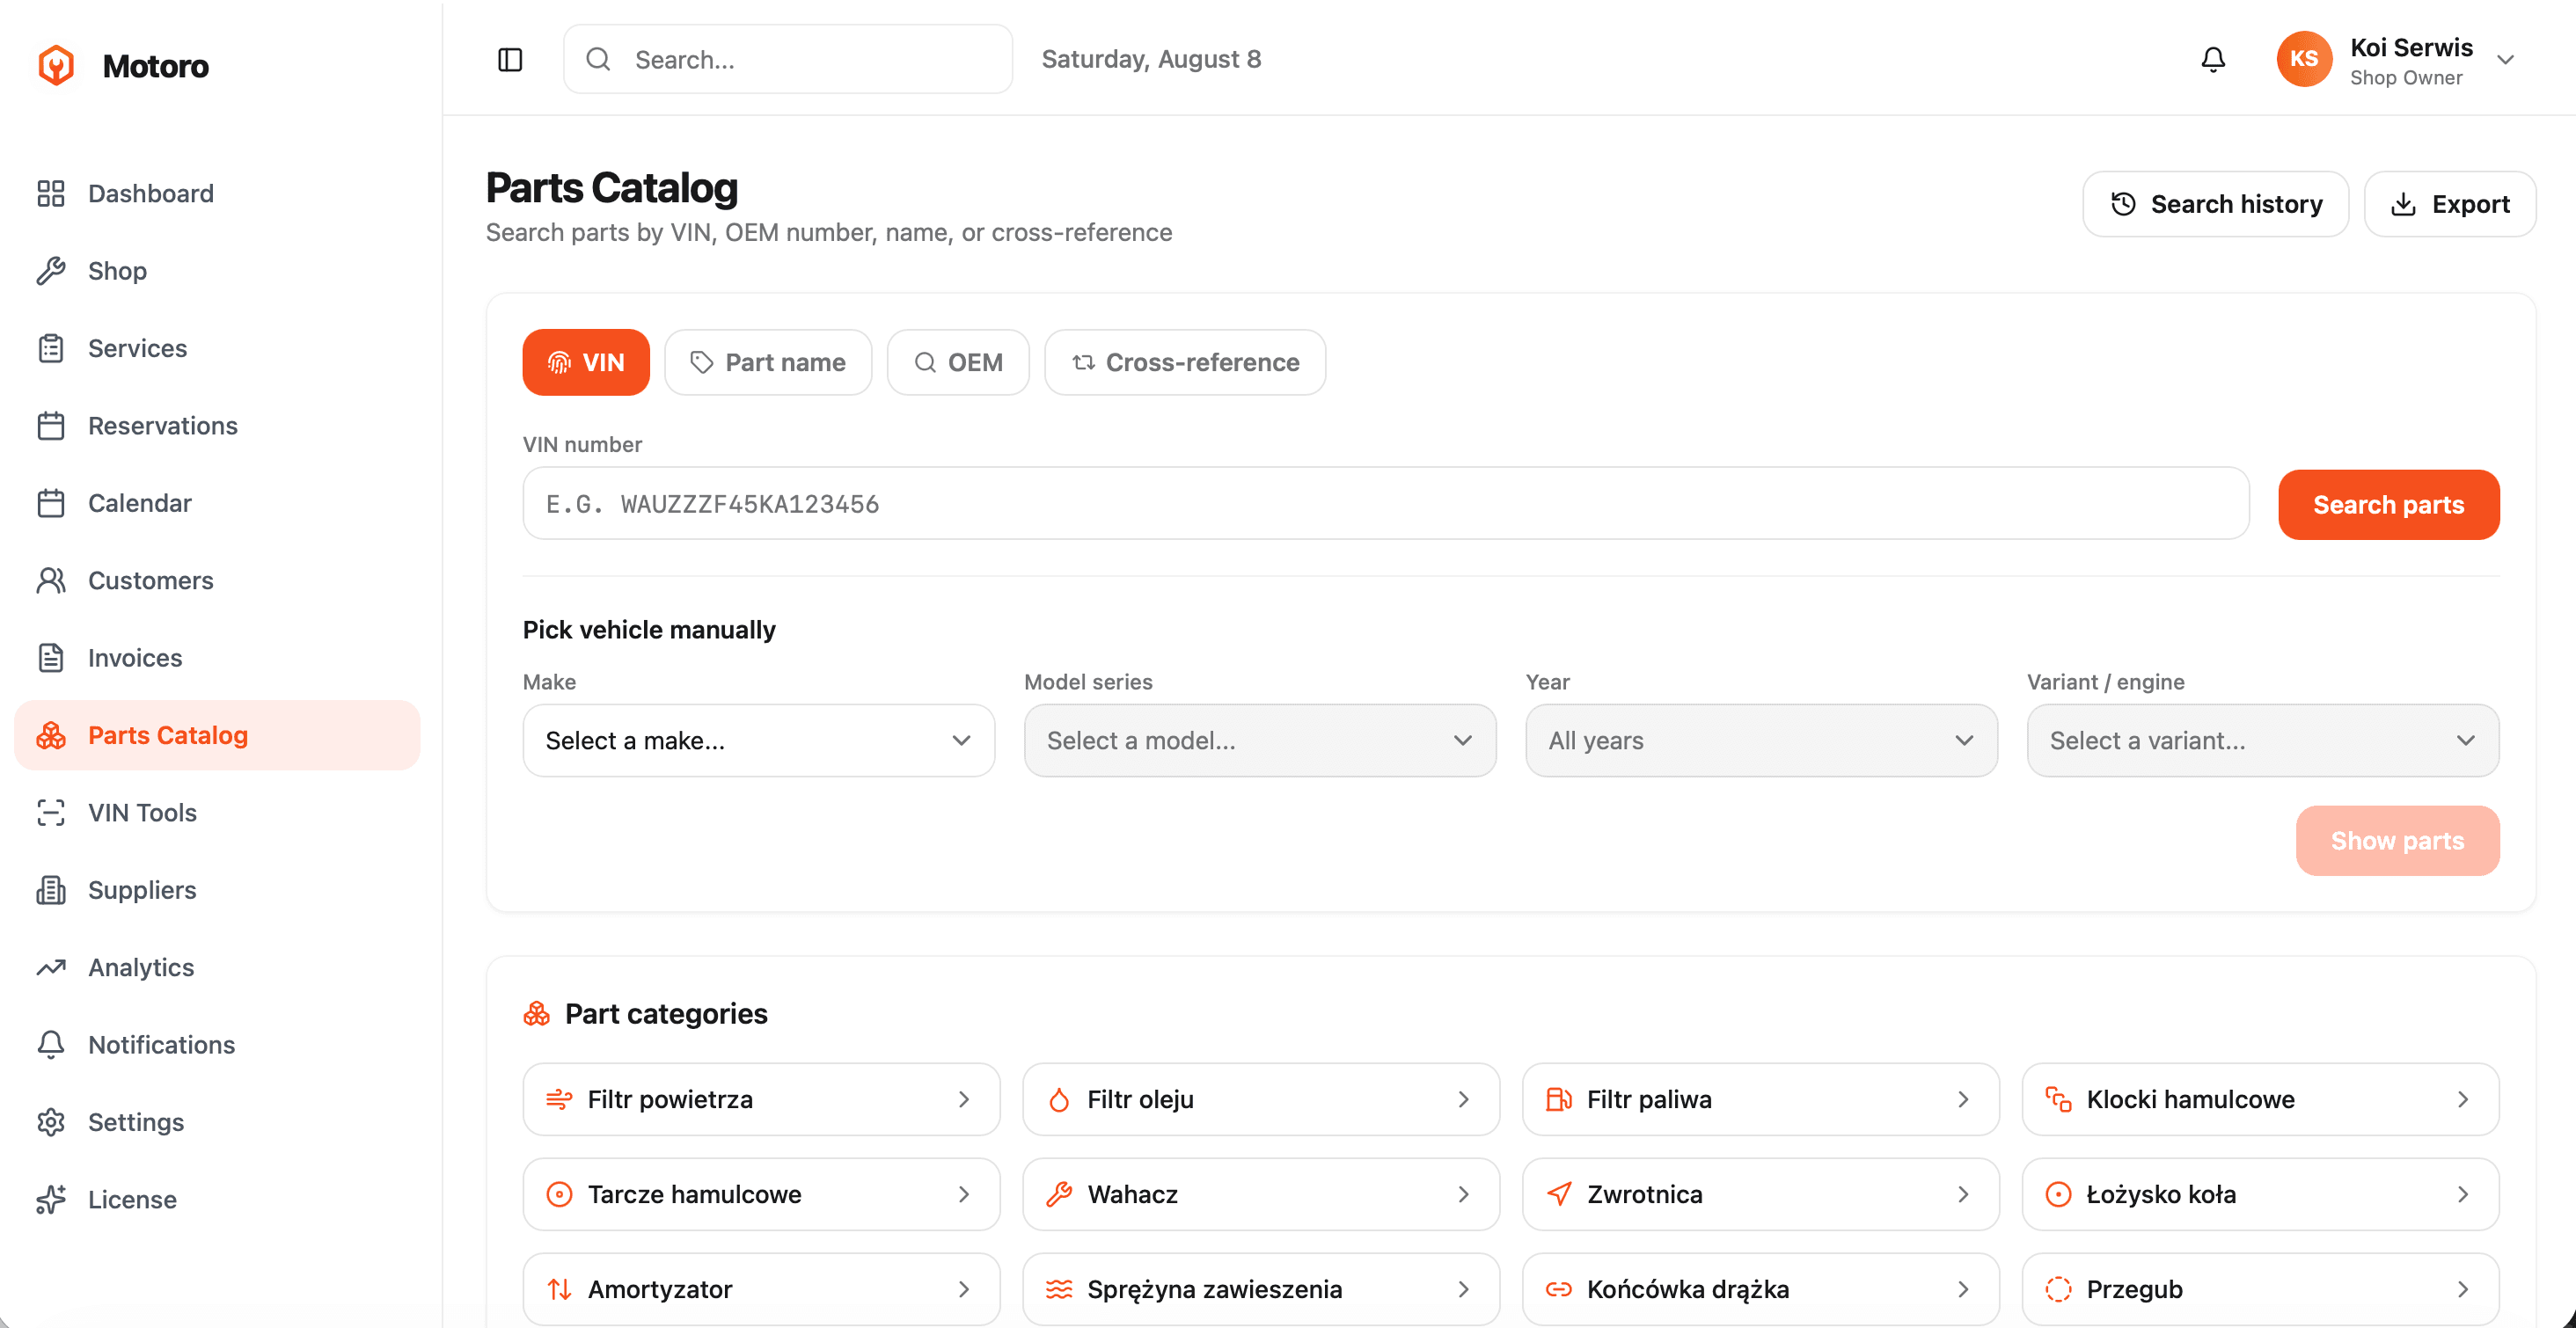The height and width of the screenshot is (1328, 2576).
Task: Click the Part categories heading icon
Action: 537,1014
